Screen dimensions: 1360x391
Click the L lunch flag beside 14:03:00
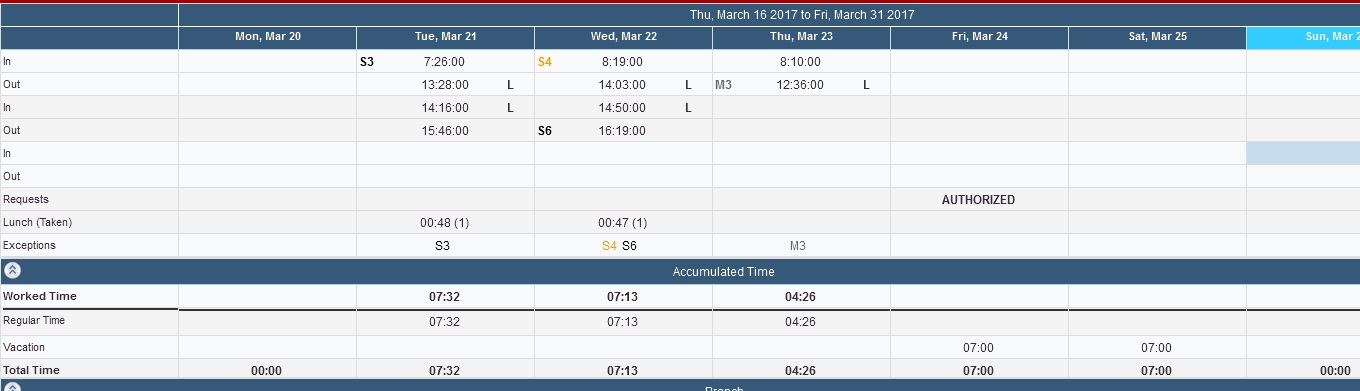click(689, 85)
